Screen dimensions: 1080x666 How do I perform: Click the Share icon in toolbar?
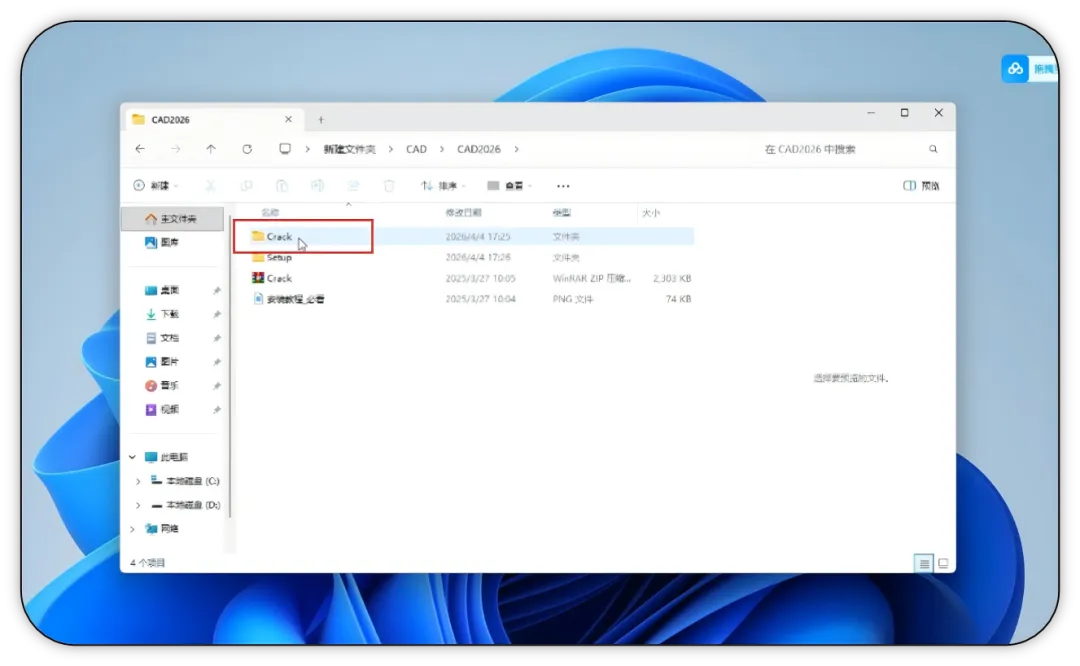353,186
